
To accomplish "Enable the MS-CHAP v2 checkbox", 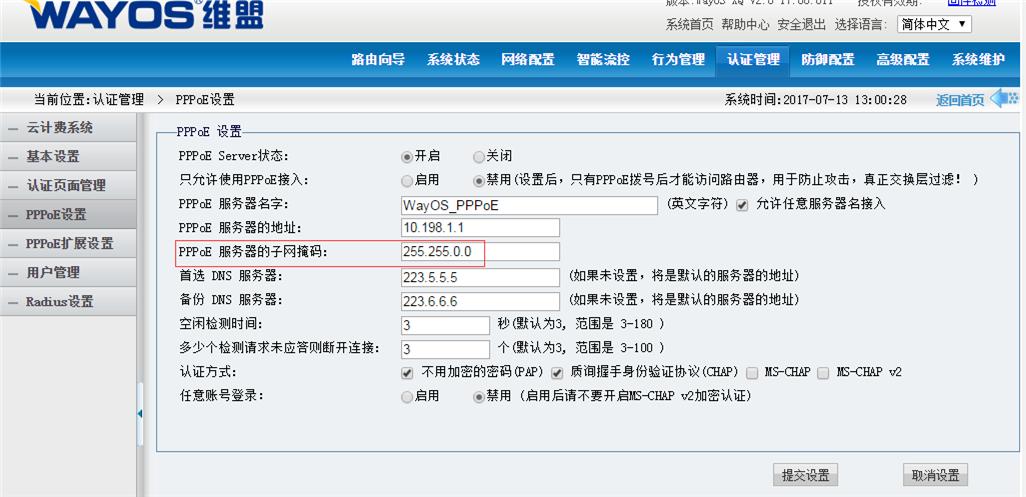I will (x=823, y=372).
